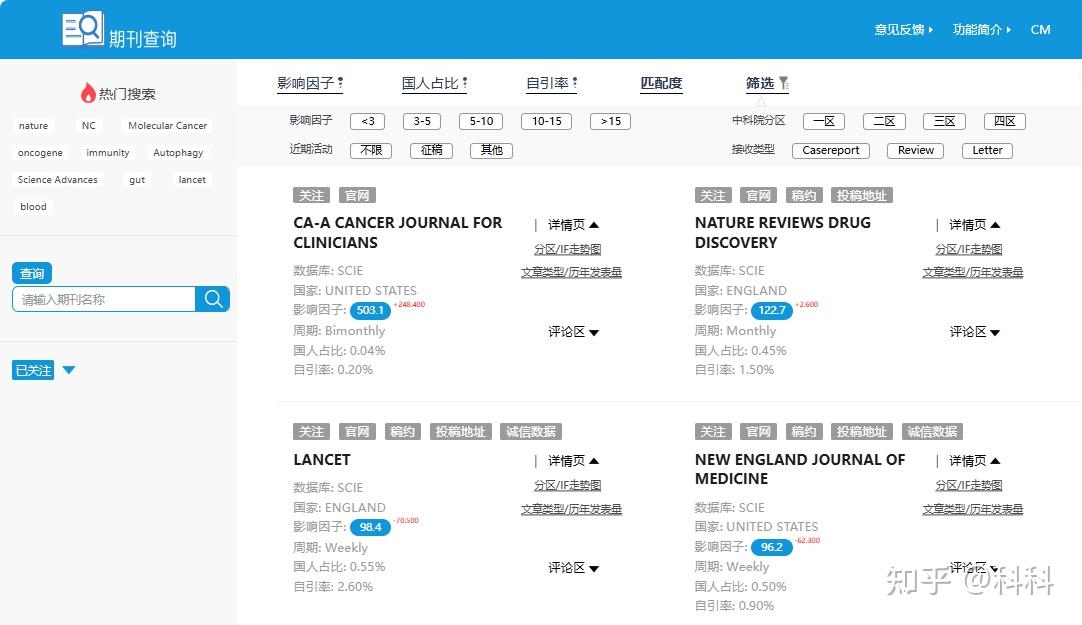Click the Science Advances tag
The width and height of the screenshot is (1082, 625).
point(57,179)
